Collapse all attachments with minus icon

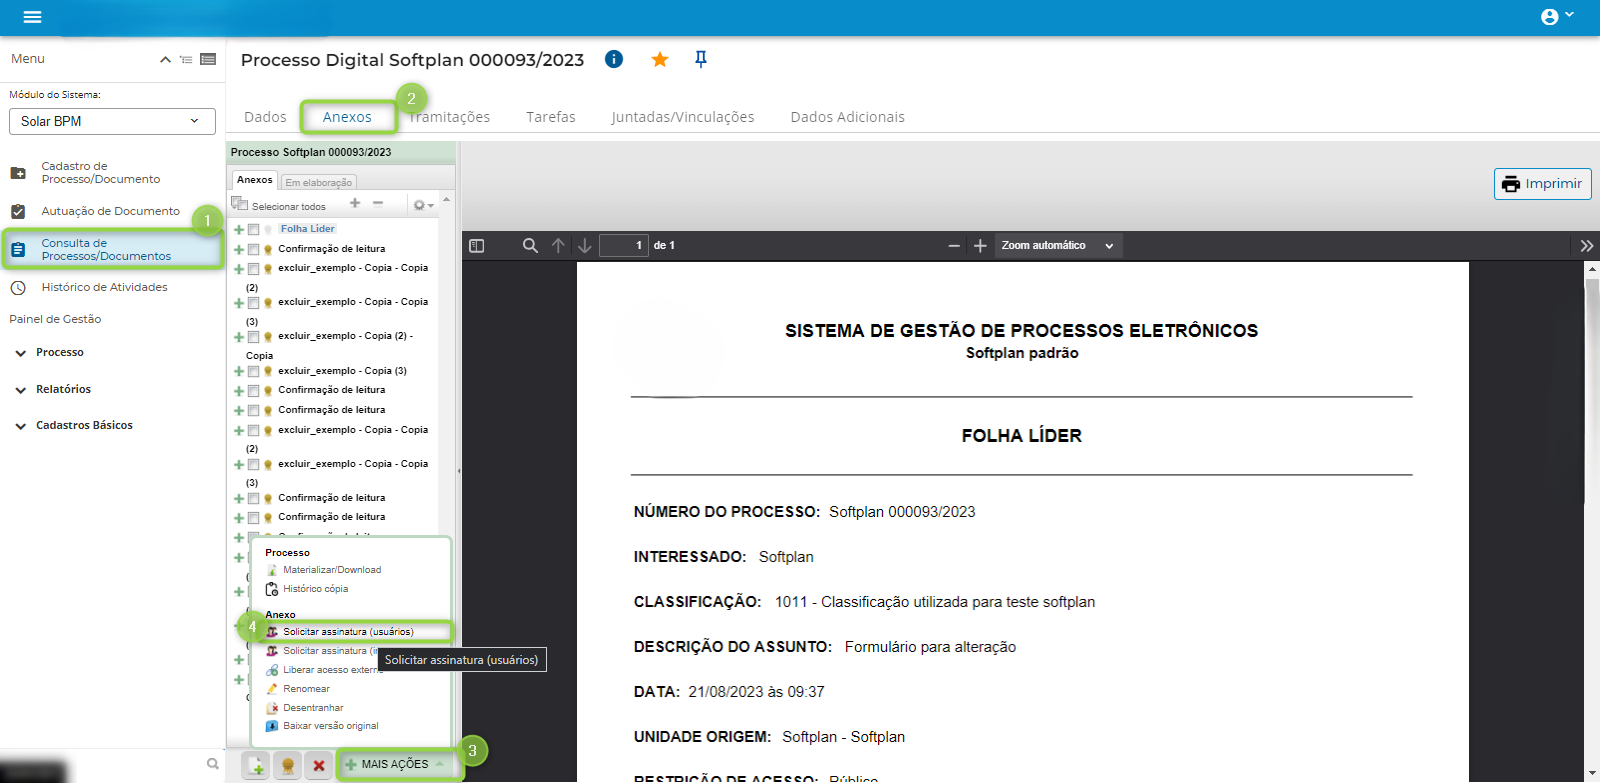click(x=378, y=203)
